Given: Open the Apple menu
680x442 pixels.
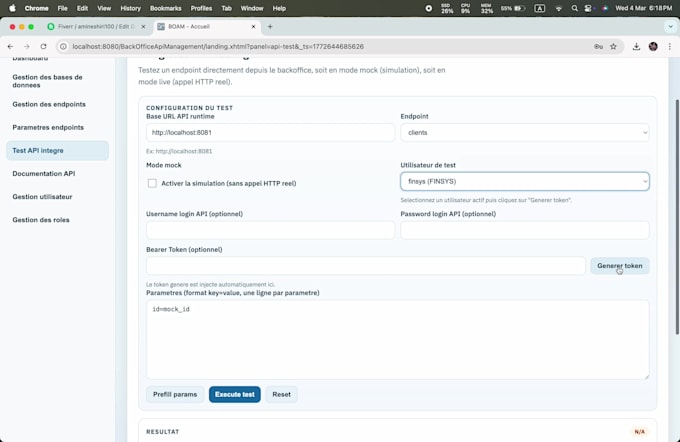Looking at the screenshot, I should (12, 8).
